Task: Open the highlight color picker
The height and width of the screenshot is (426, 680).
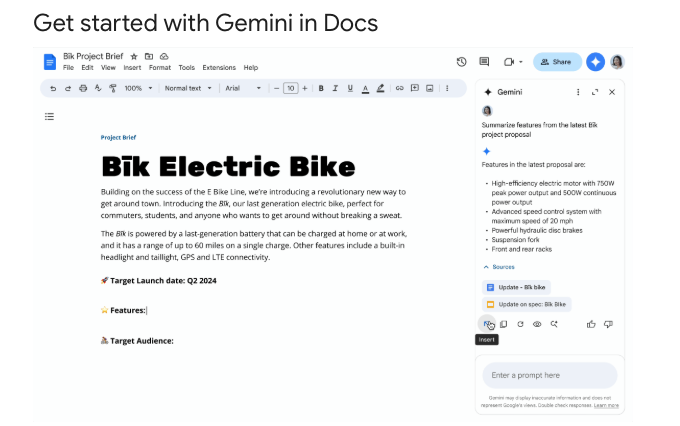Action: [x=380, y=88]
